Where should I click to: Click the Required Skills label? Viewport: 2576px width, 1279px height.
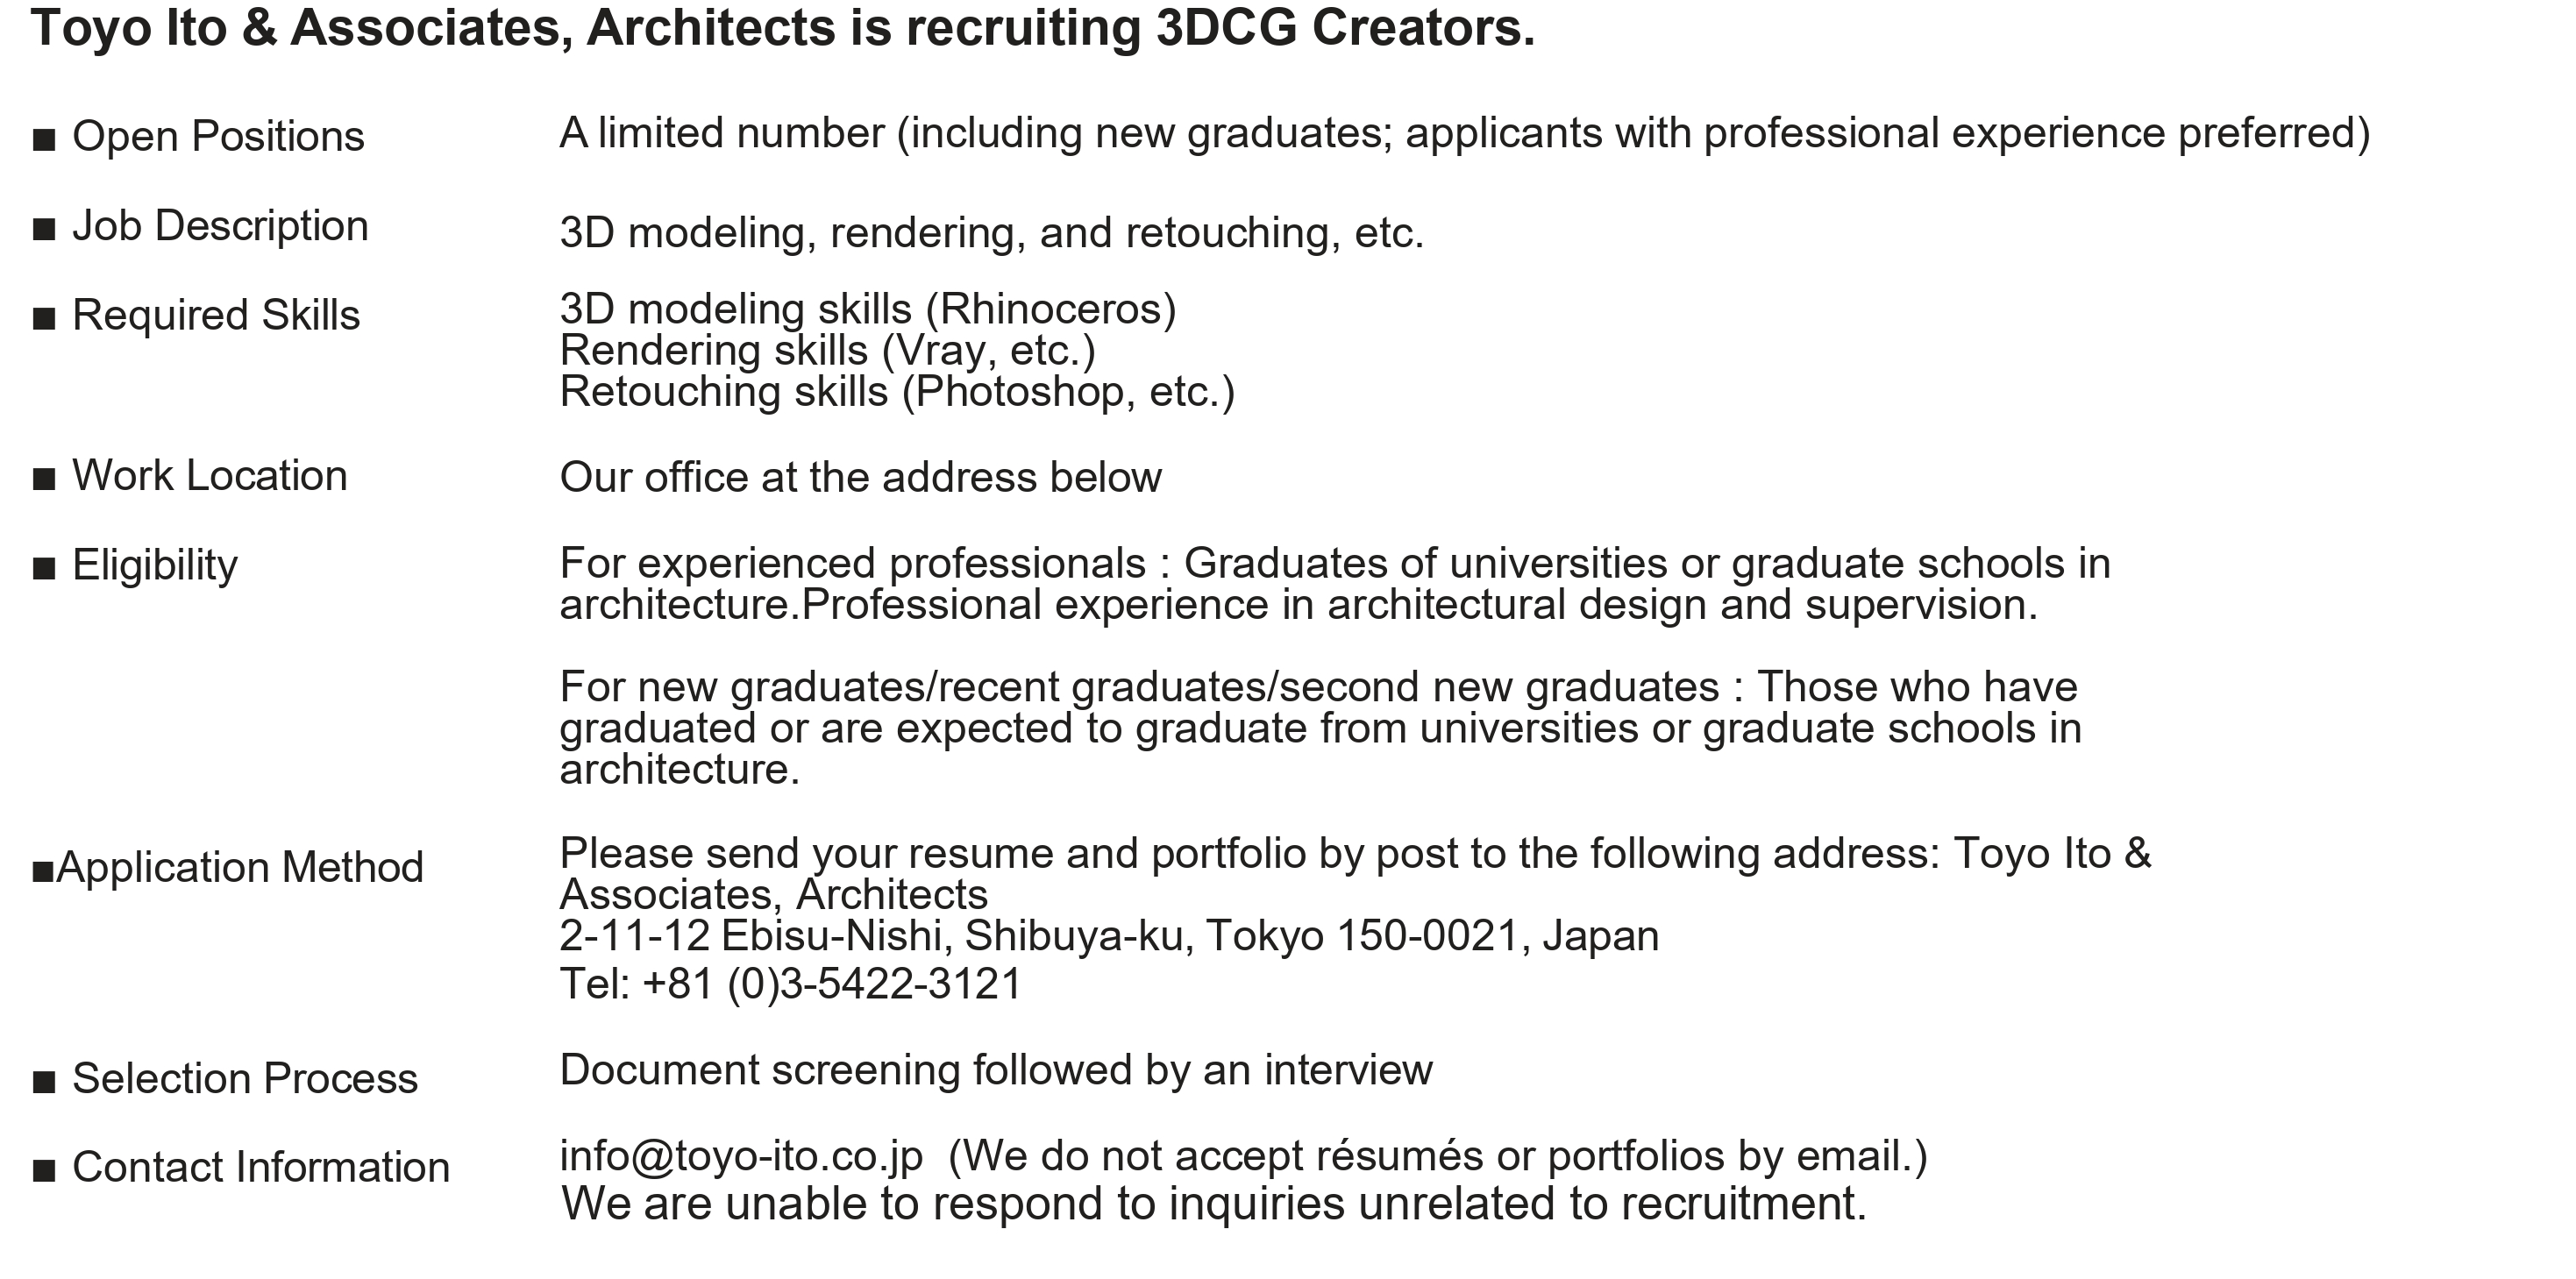(x=216, y=315)
